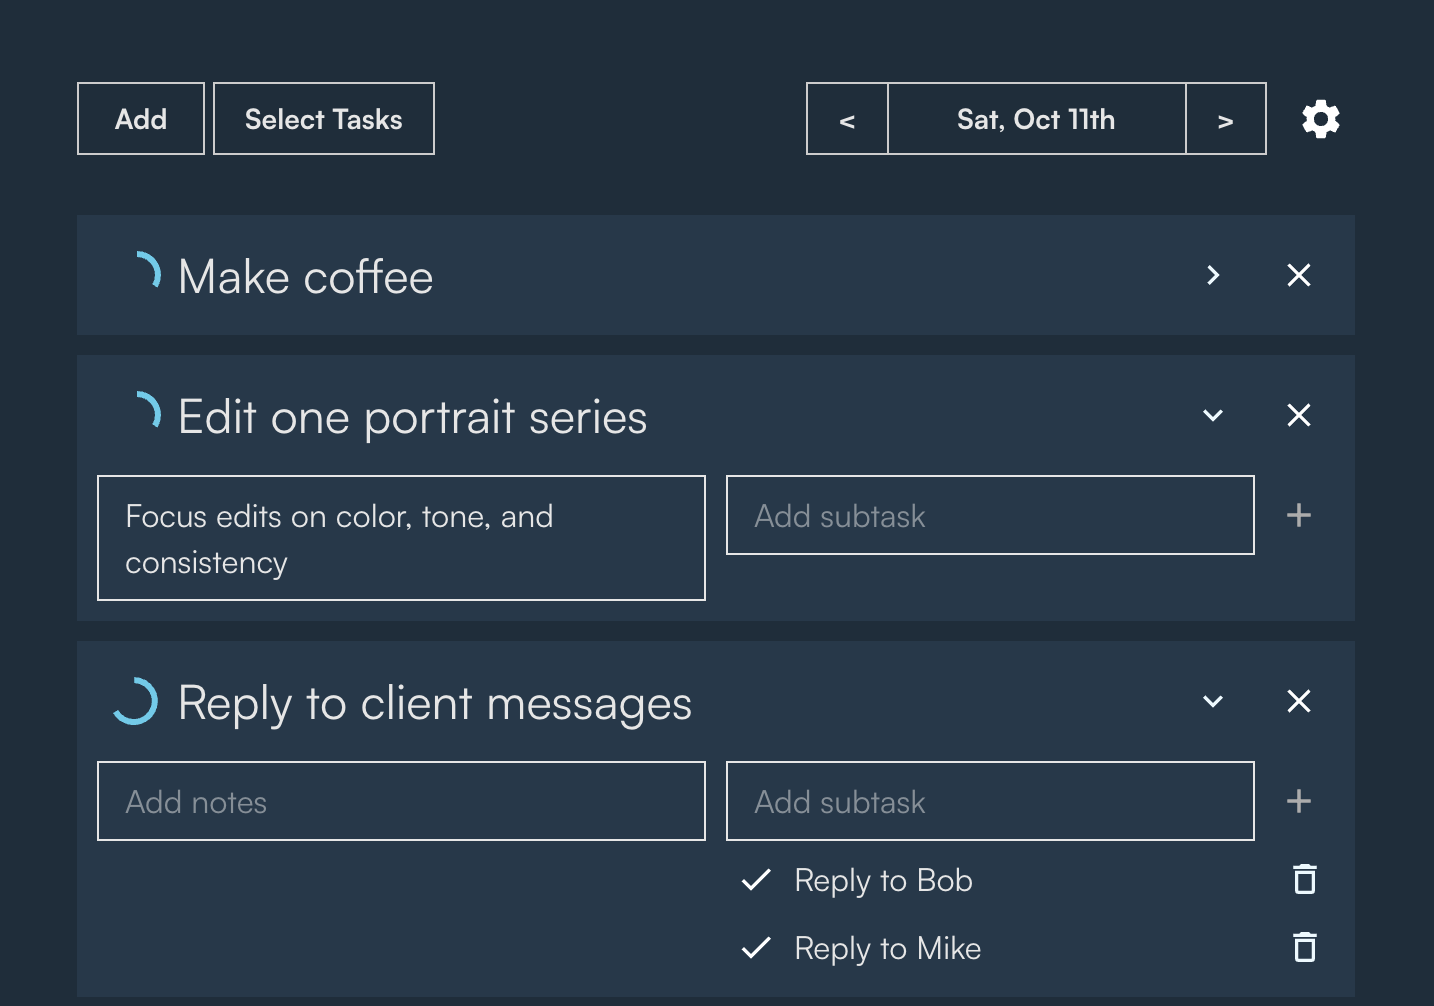This screenshot has height=1006, width=1434.
Task: Expand the Make coffee task details
Action: [1213, 275]
